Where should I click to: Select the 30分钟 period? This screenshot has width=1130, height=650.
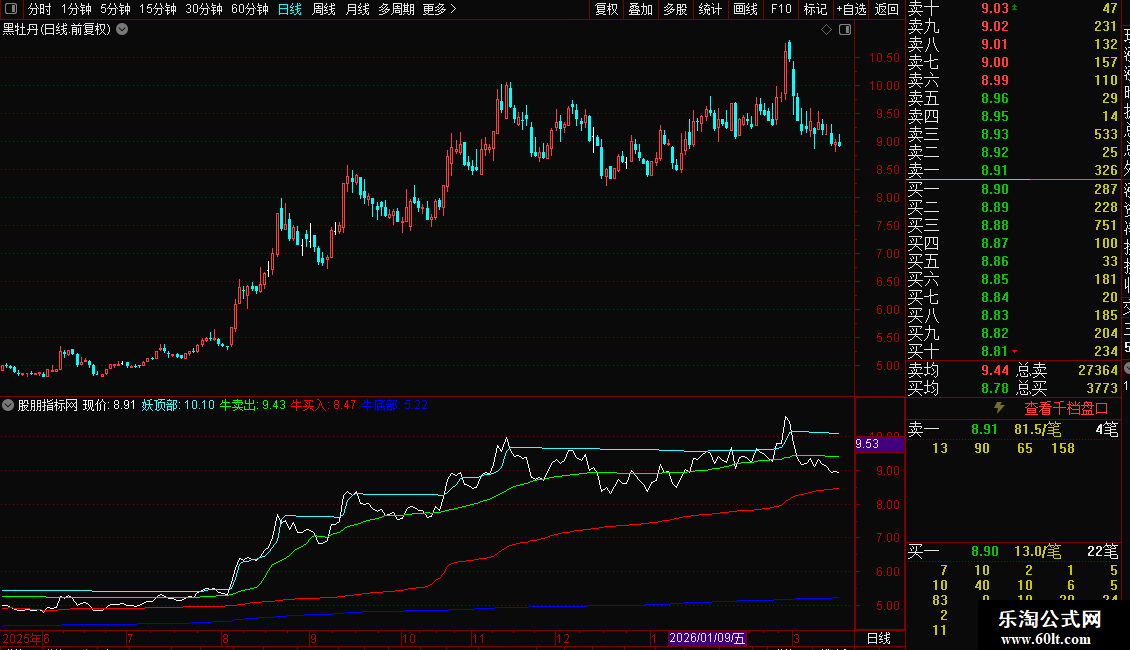[x=203, y=9]
